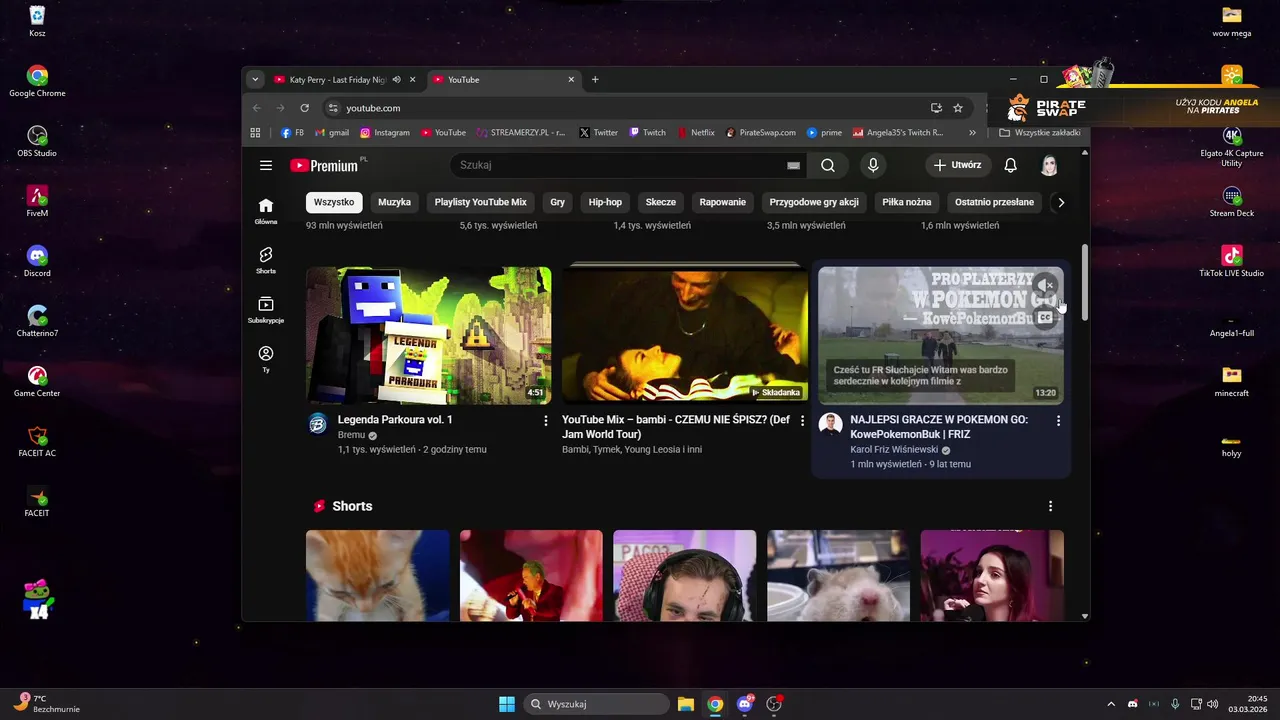Switch to the Katy Perry browser tab

click(336, 80)
